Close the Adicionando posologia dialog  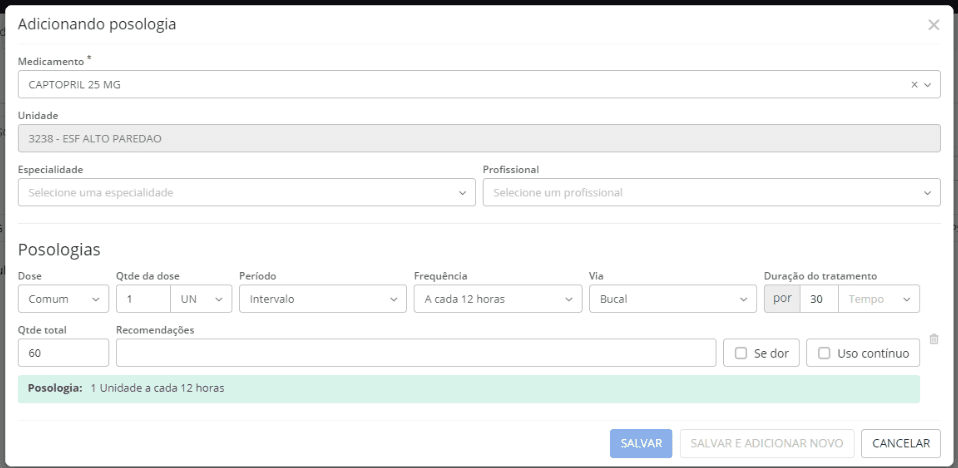pyautogui.click(x=933, y=25)
